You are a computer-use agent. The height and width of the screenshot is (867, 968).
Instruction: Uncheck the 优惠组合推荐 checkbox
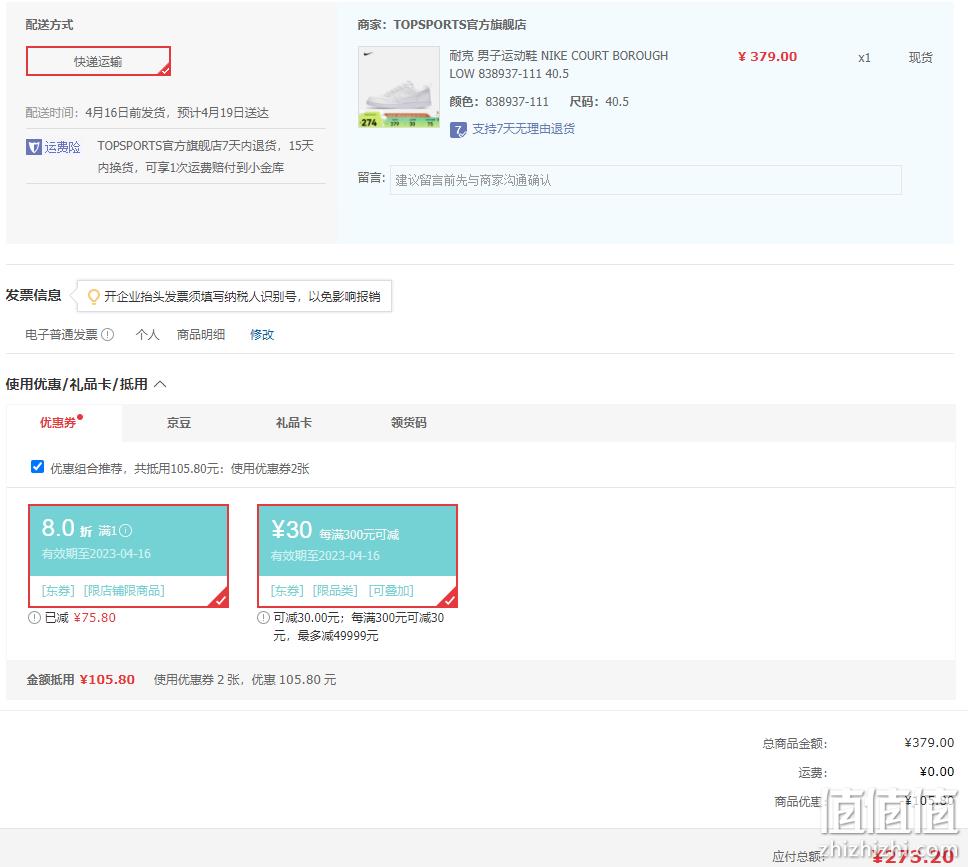point(38,467)
